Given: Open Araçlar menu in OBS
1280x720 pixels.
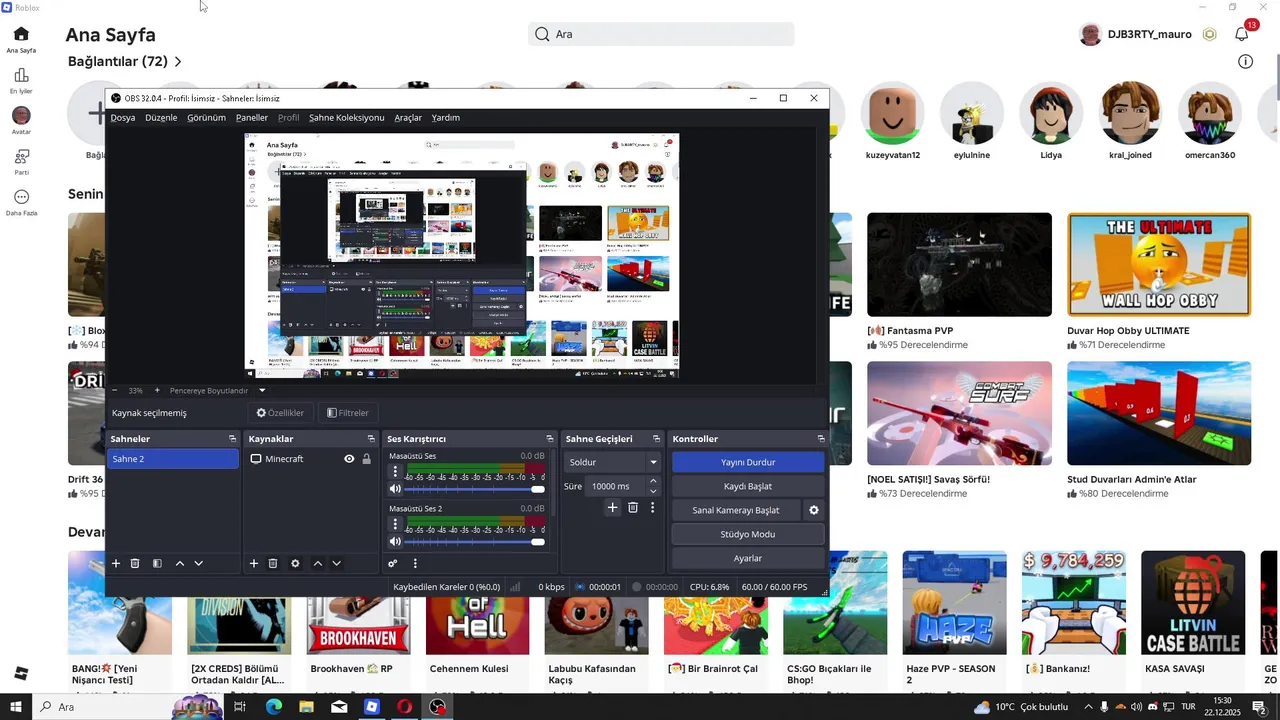Looking at the screenshot, I should coord(408,117).
